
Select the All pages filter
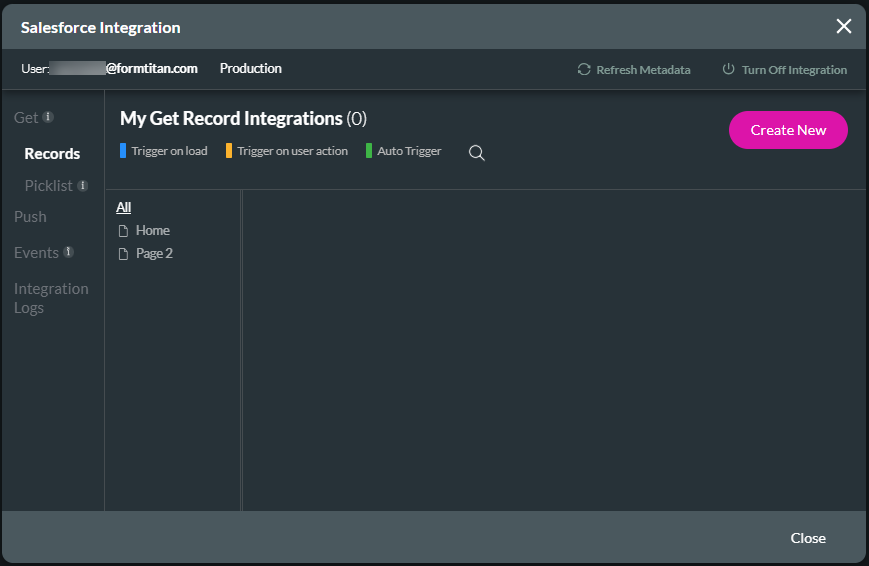click(x=124, y=207)
